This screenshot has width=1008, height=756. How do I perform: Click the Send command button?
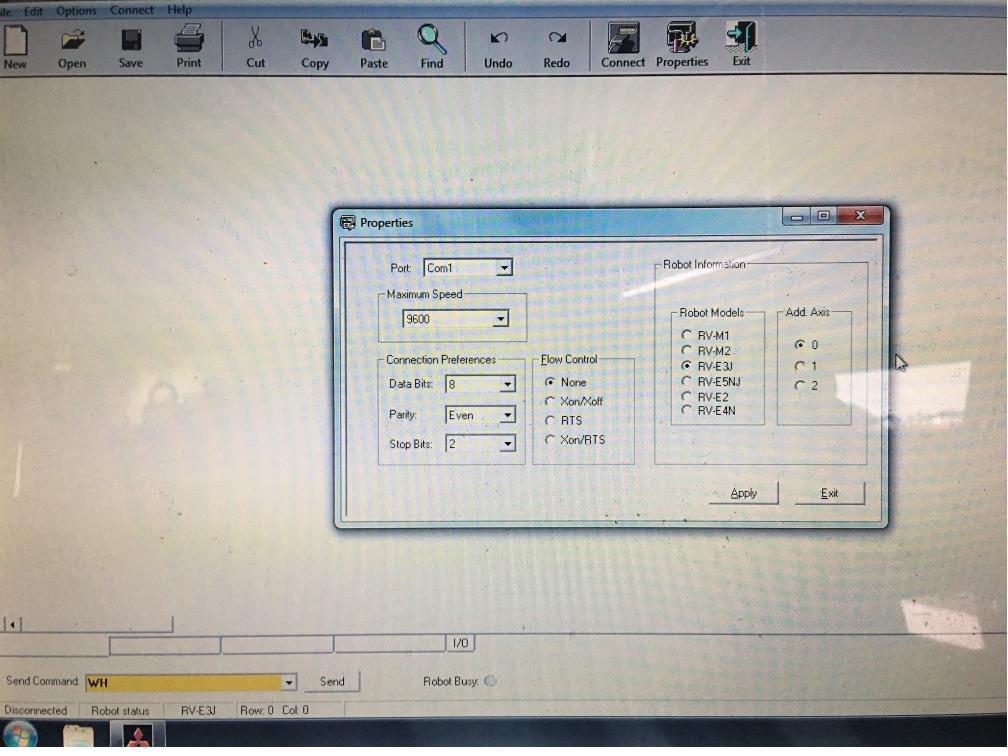coord(332,681)
